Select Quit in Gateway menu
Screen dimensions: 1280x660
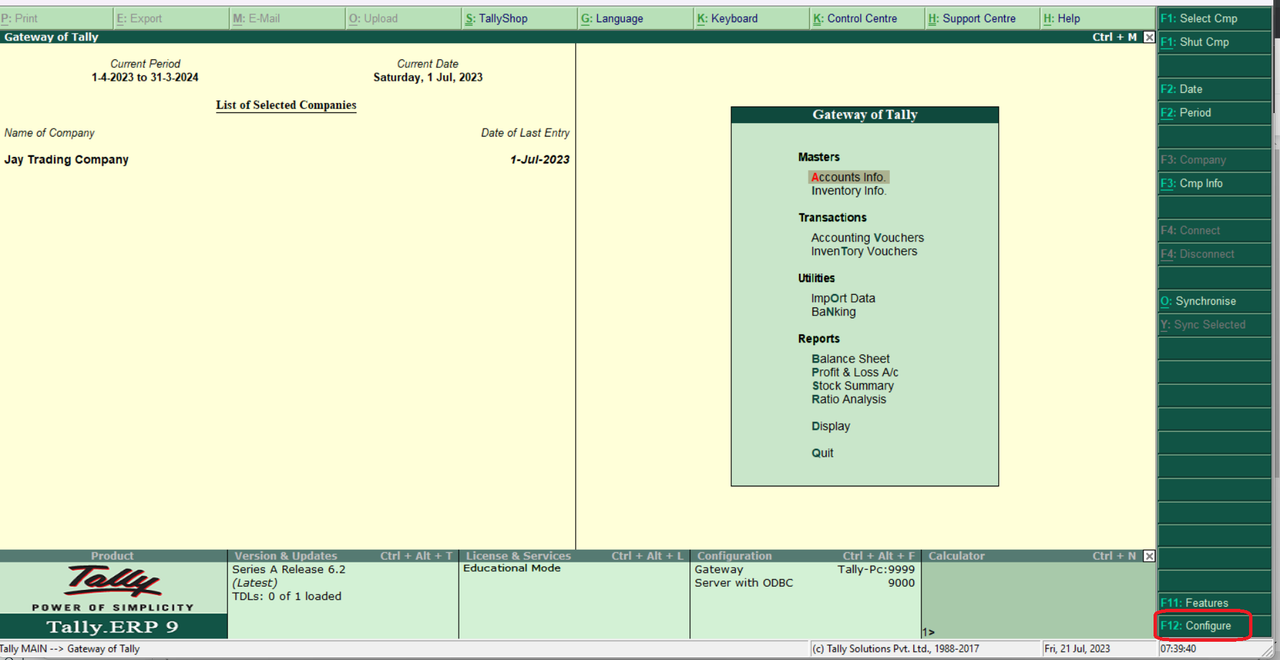822,453
